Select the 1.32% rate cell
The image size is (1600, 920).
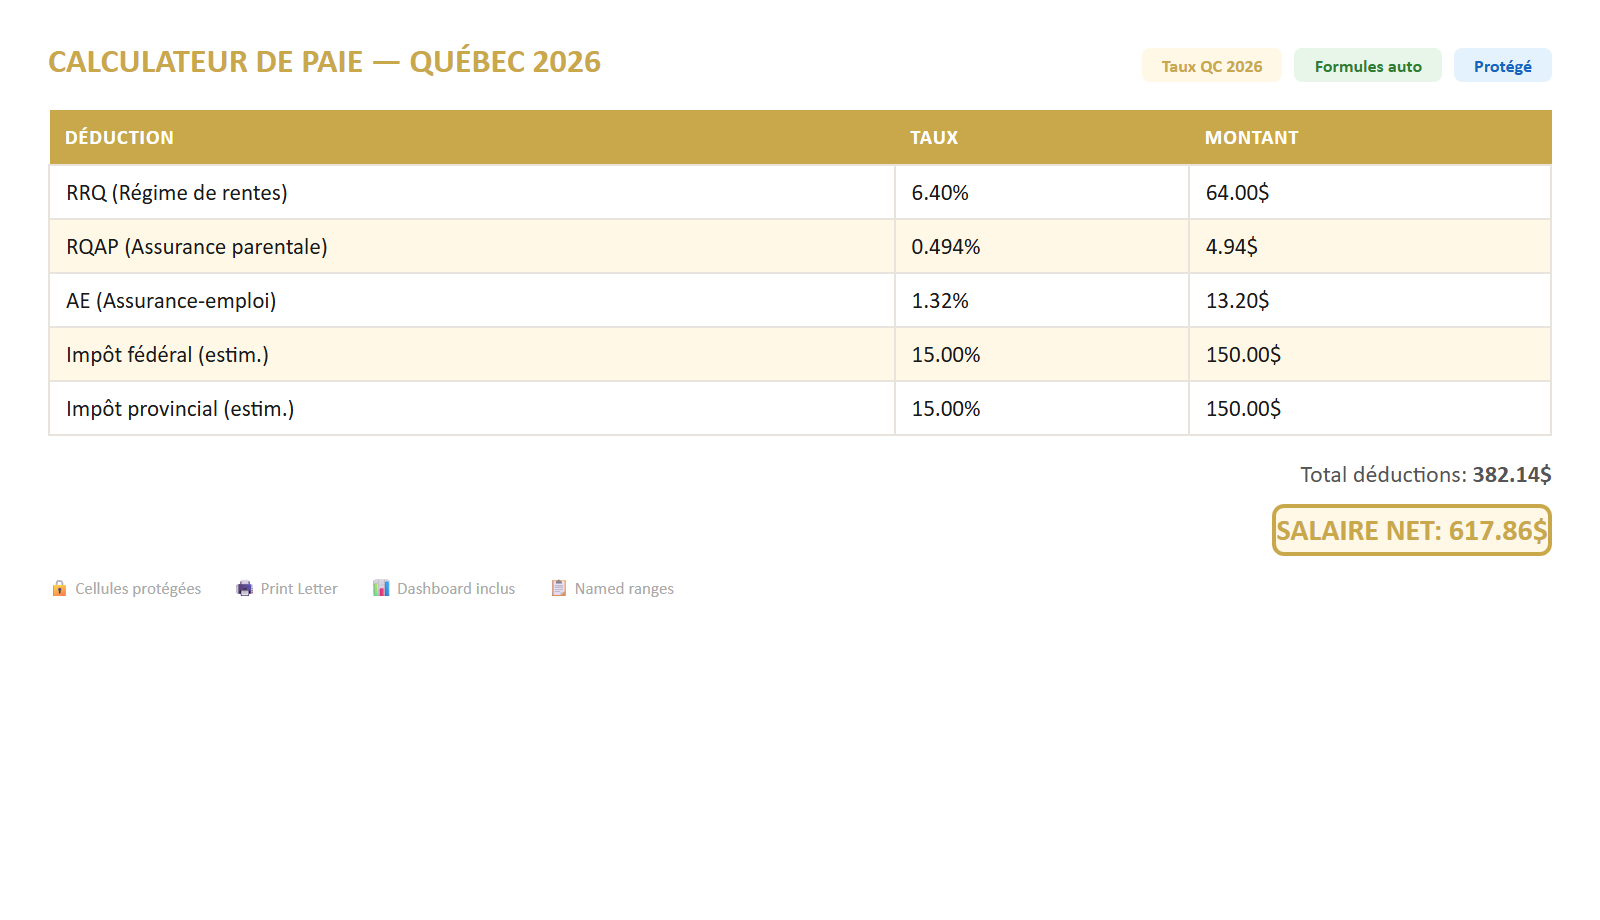[1042, 300]
